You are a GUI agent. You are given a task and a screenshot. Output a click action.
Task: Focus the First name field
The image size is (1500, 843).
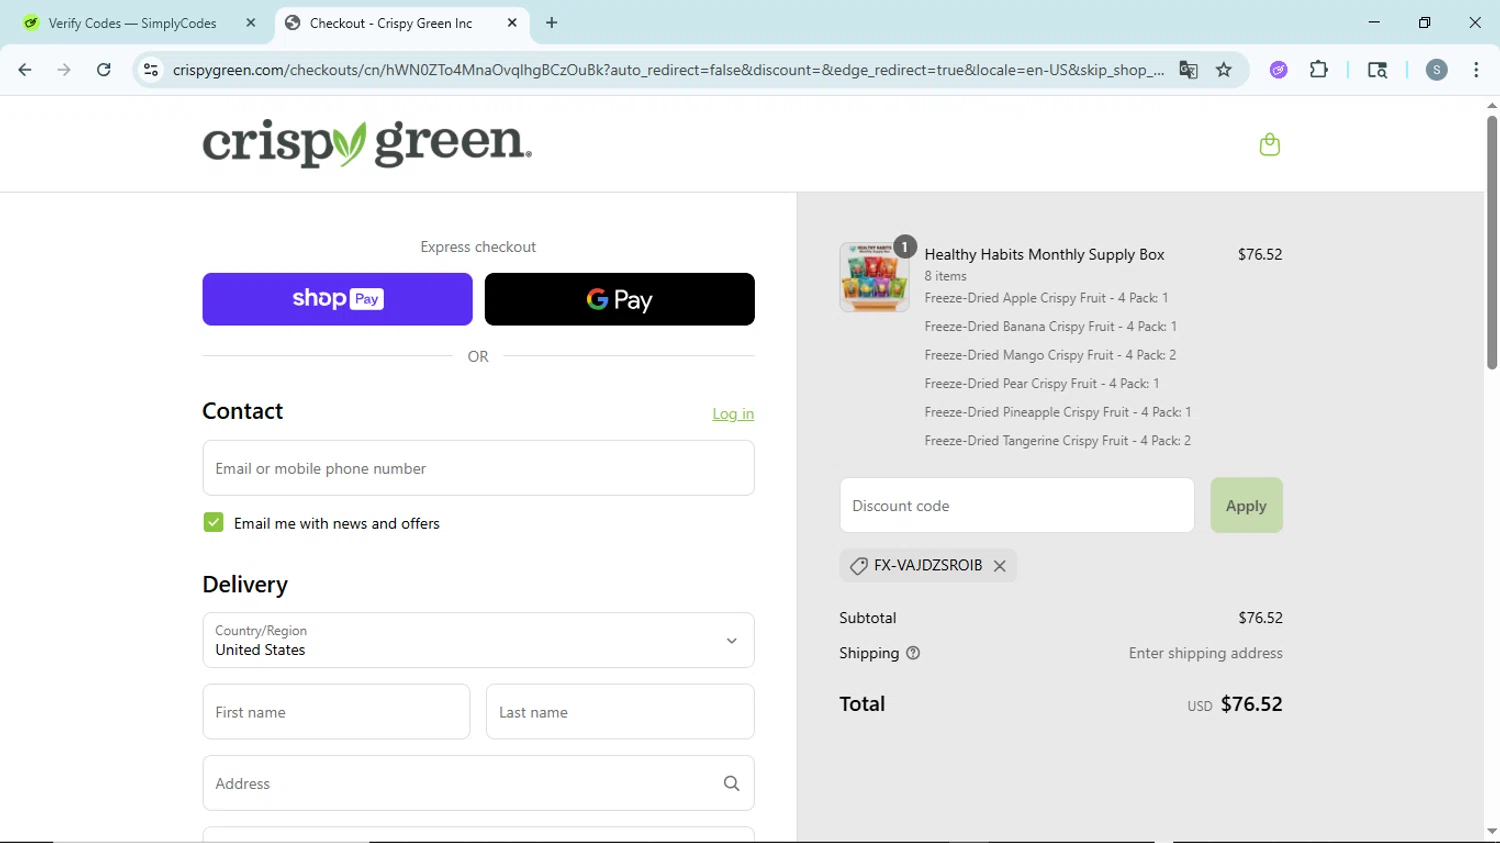tap(336, 712)
